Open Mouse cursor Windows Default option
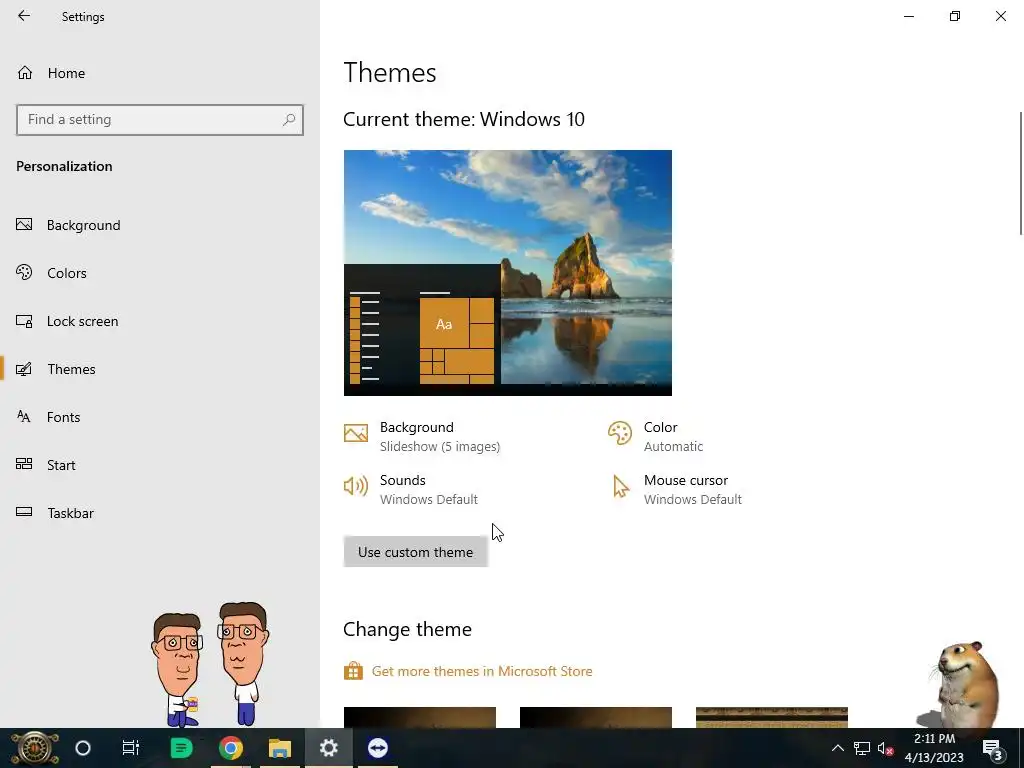The width and height of the screenshot is (1024, 768). pyautogui.click(x=675, y=489)
